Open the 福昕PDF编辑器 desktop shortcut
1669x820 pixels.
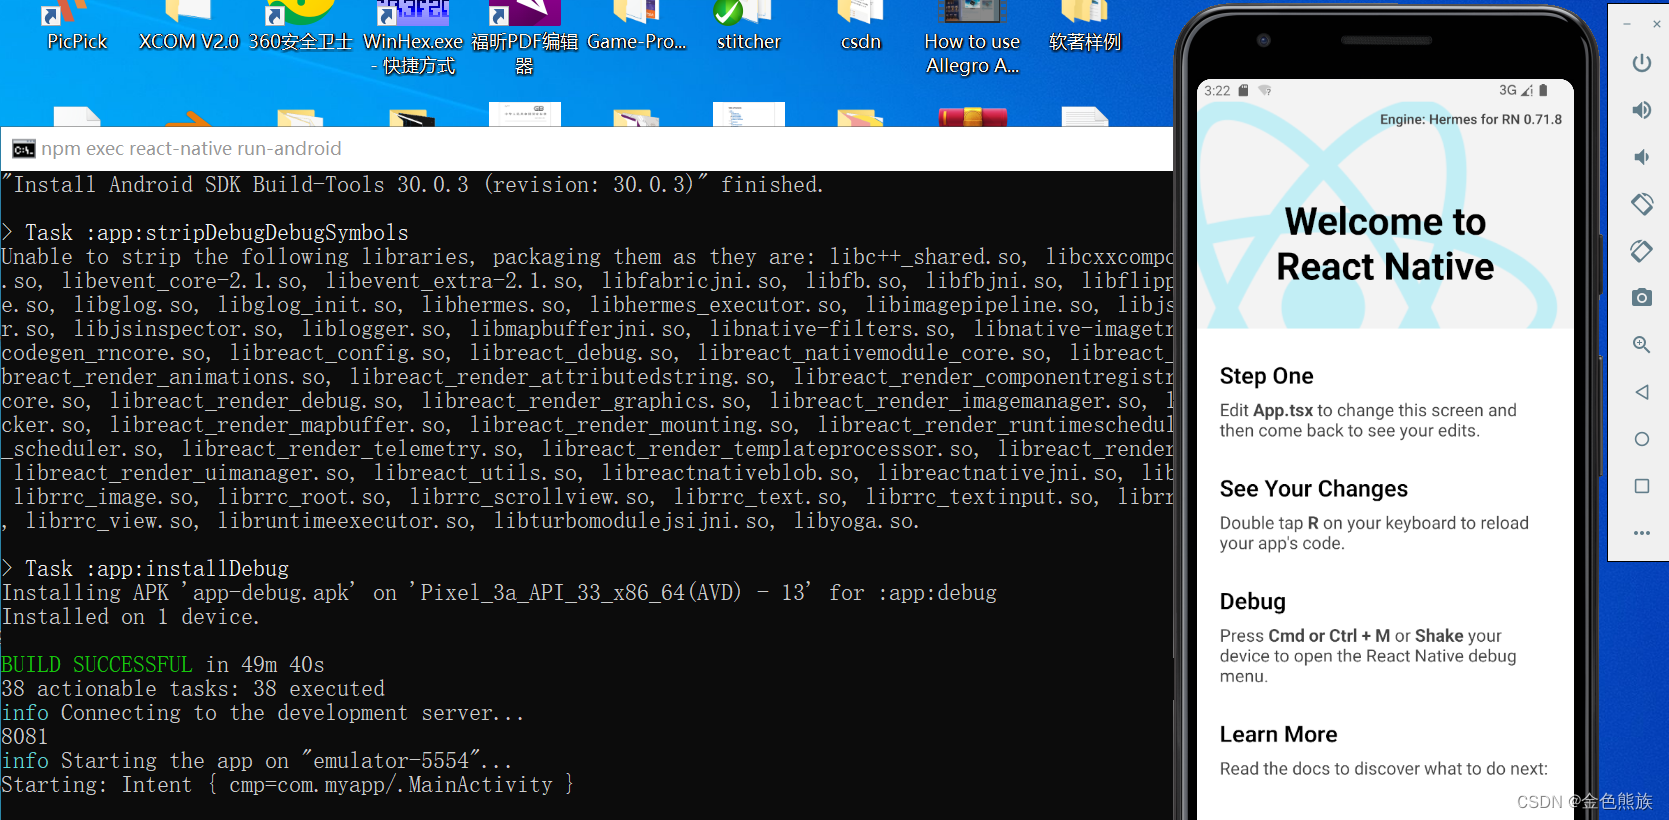point(524,38)
